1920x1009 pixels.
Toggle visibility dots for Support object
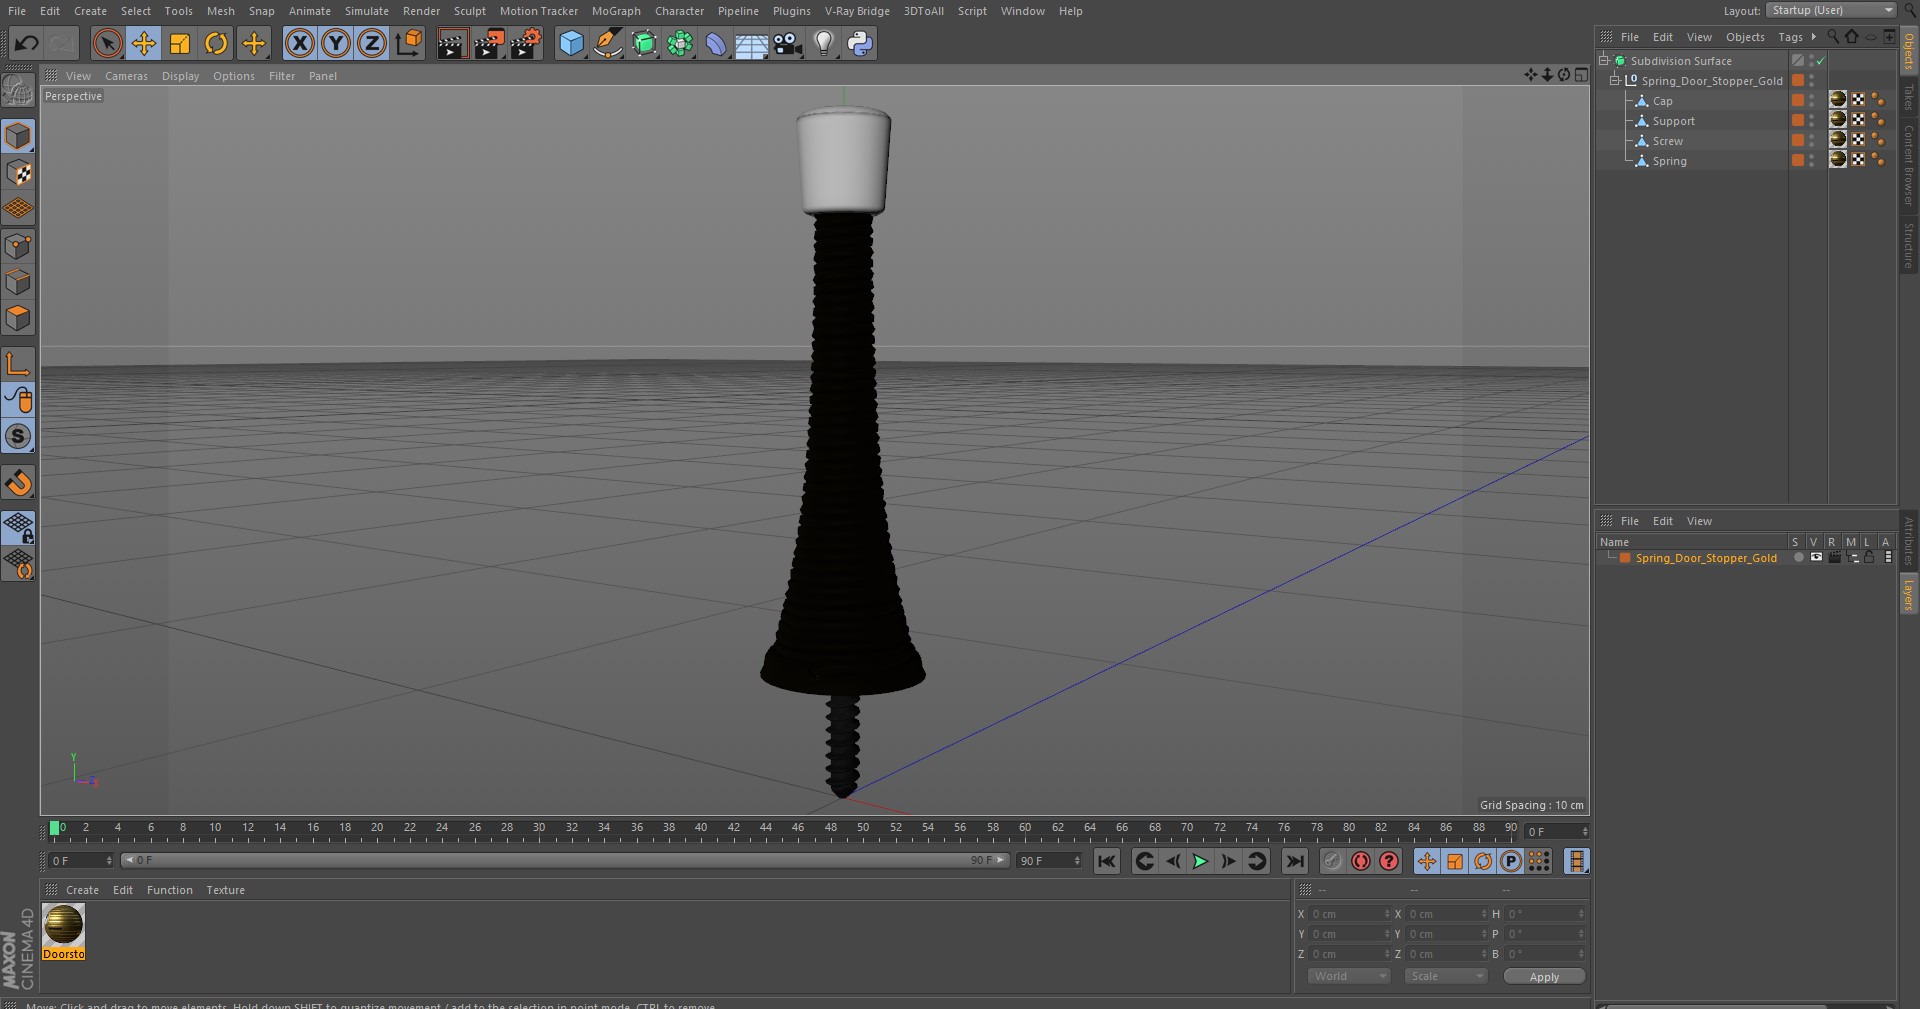pos(1811,121)
